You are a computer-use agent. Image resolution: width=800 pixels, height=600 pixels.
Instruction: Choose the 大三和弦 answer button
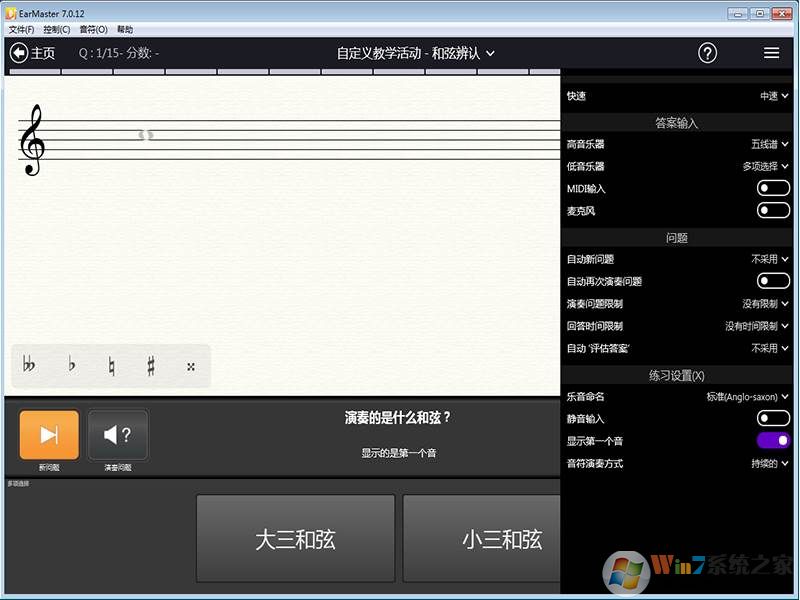coord(295,539)
